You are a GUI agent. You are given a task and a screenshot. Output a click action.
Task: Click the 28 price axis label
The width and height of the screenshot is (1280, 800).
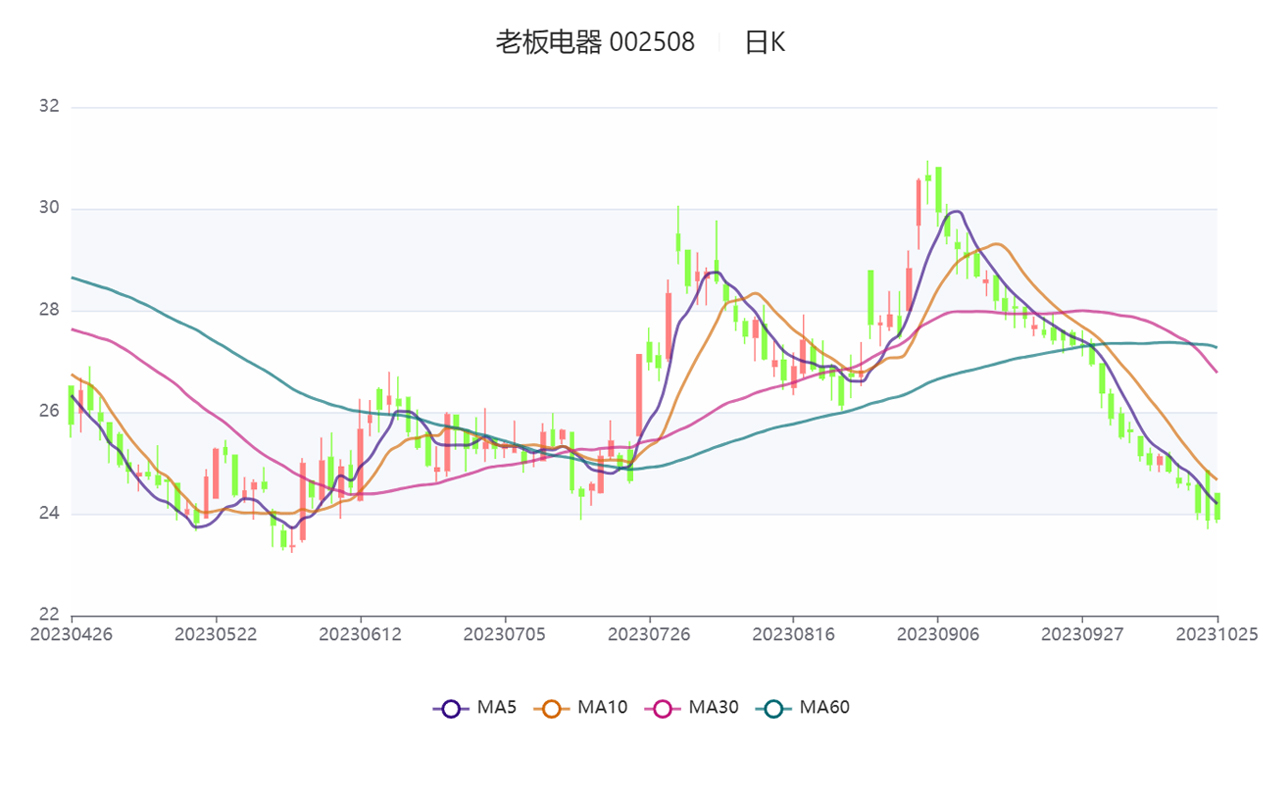pyautogui.click(x=49, y=310)
